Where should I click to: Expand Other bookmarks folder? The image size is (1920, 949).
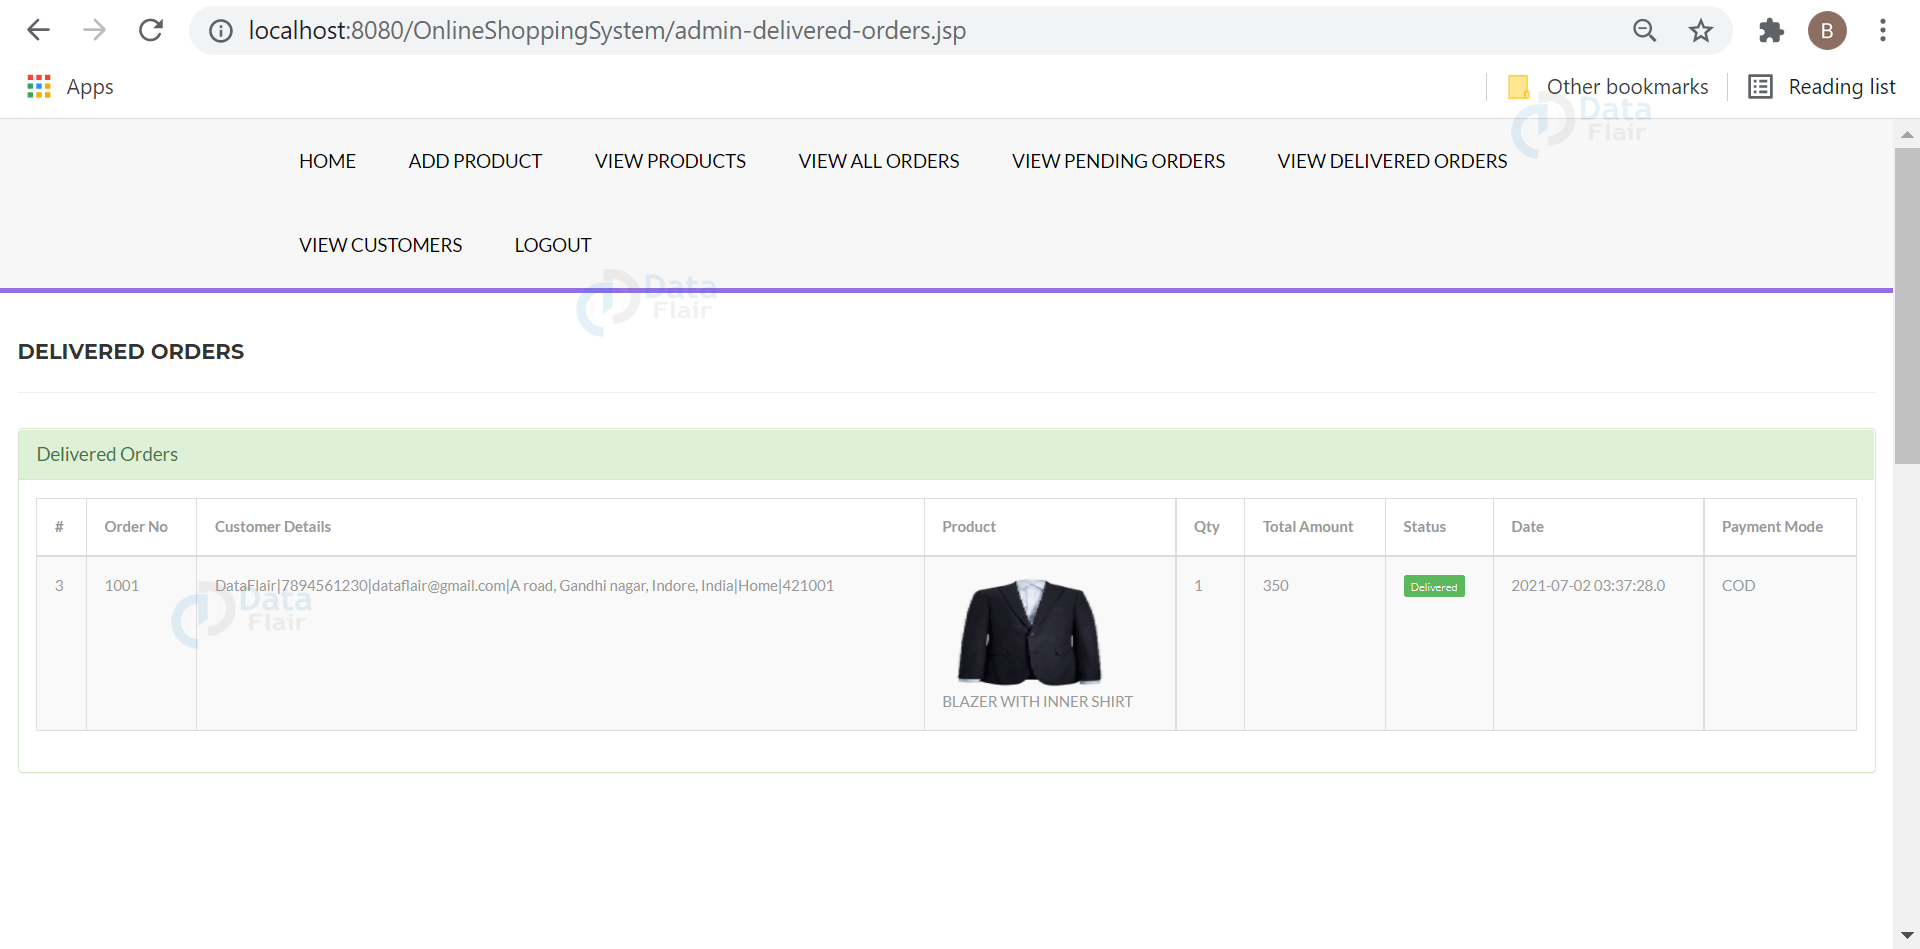(1608, 86)
